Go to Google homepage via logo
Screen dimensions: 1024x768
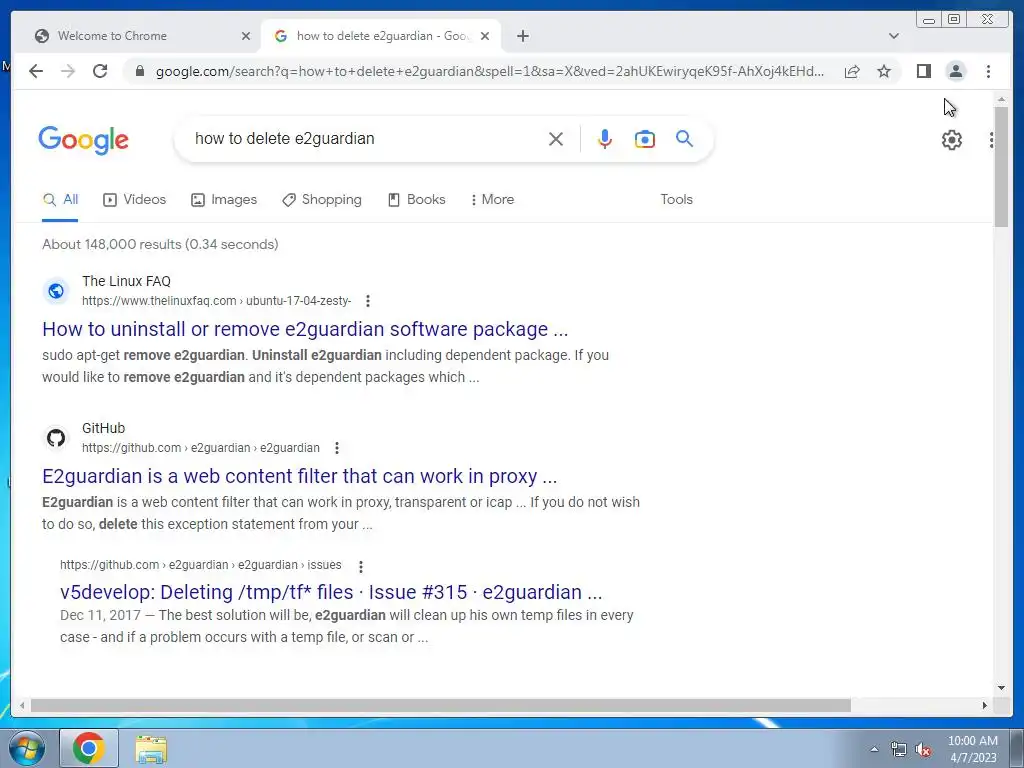[84, 140]
